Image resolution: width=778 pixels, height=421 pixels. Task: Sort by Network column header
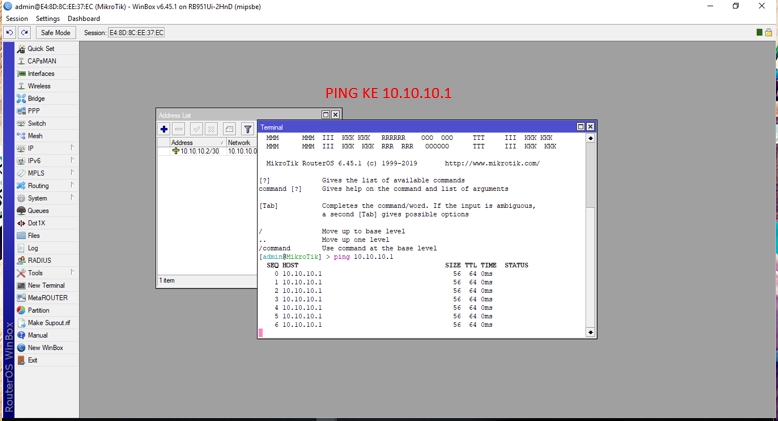(x=242, y=142)
